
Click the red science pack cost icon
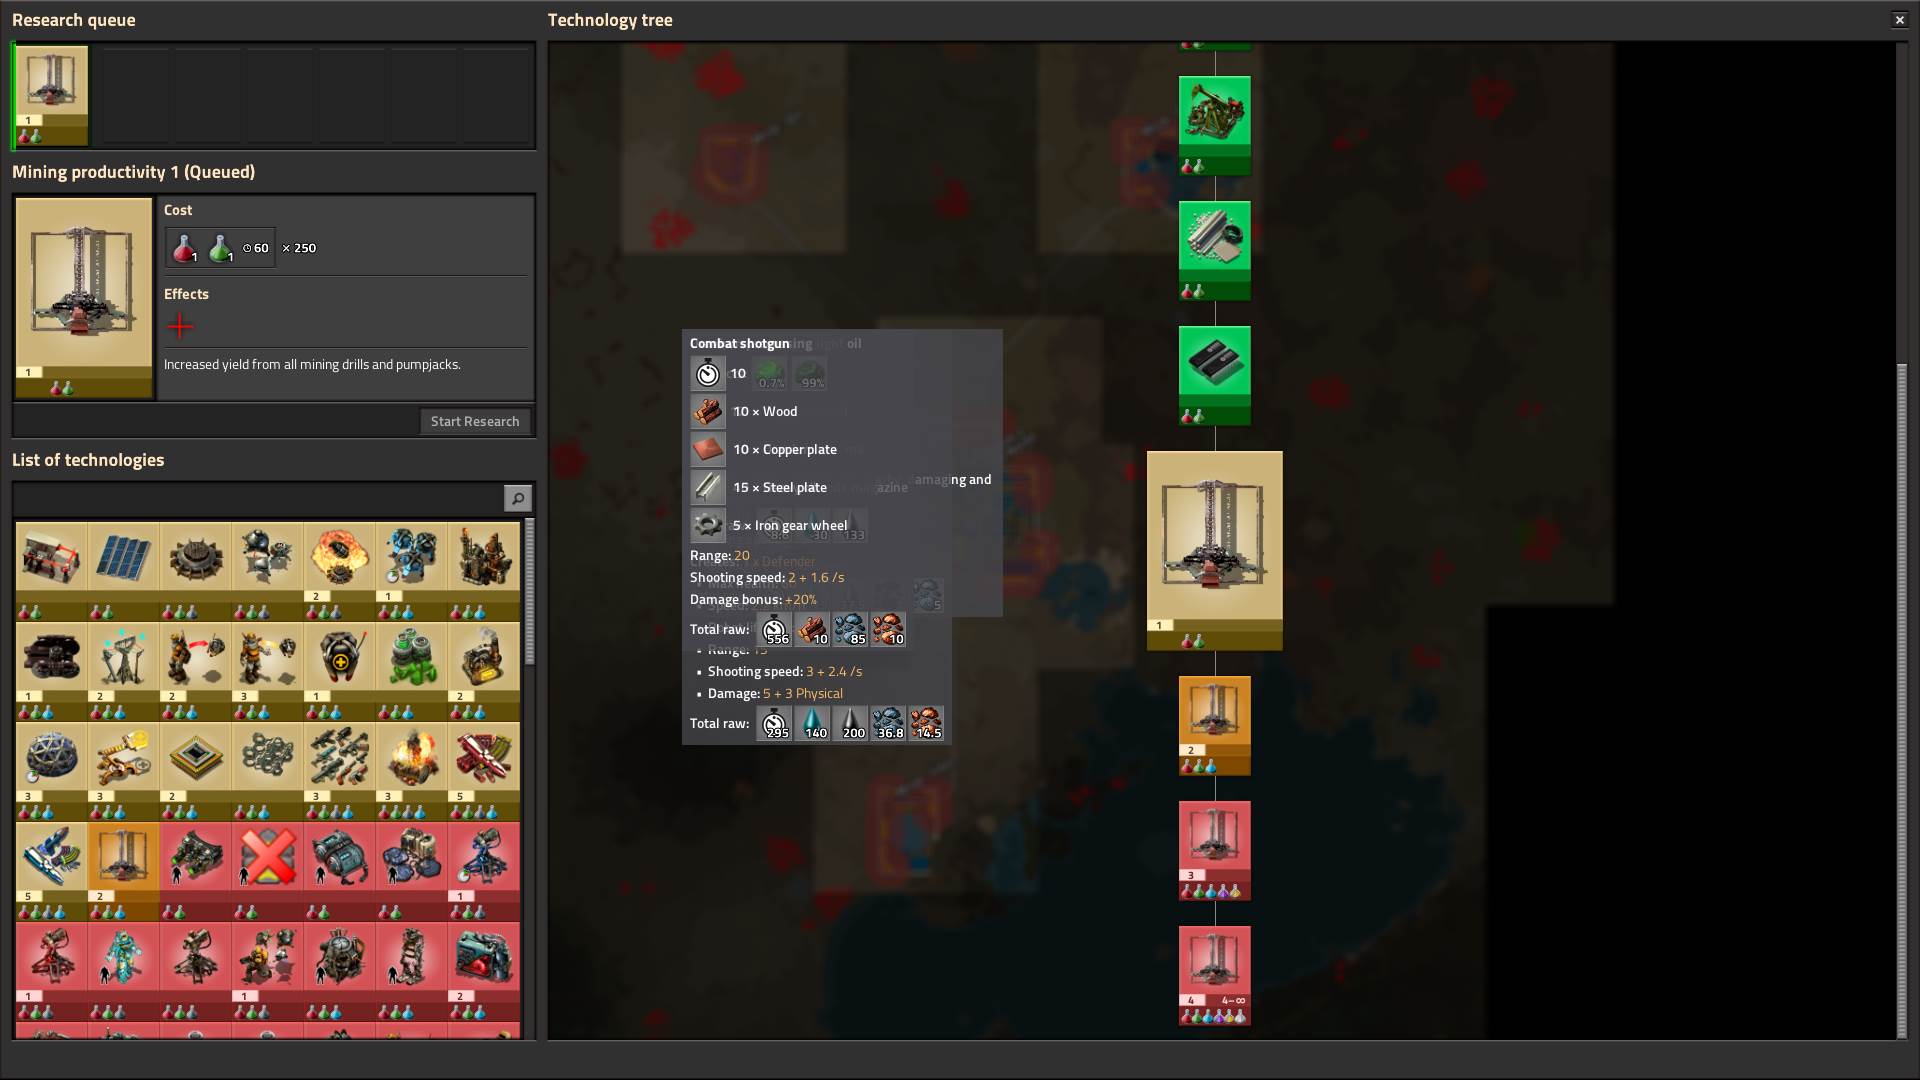pos(184,248)
